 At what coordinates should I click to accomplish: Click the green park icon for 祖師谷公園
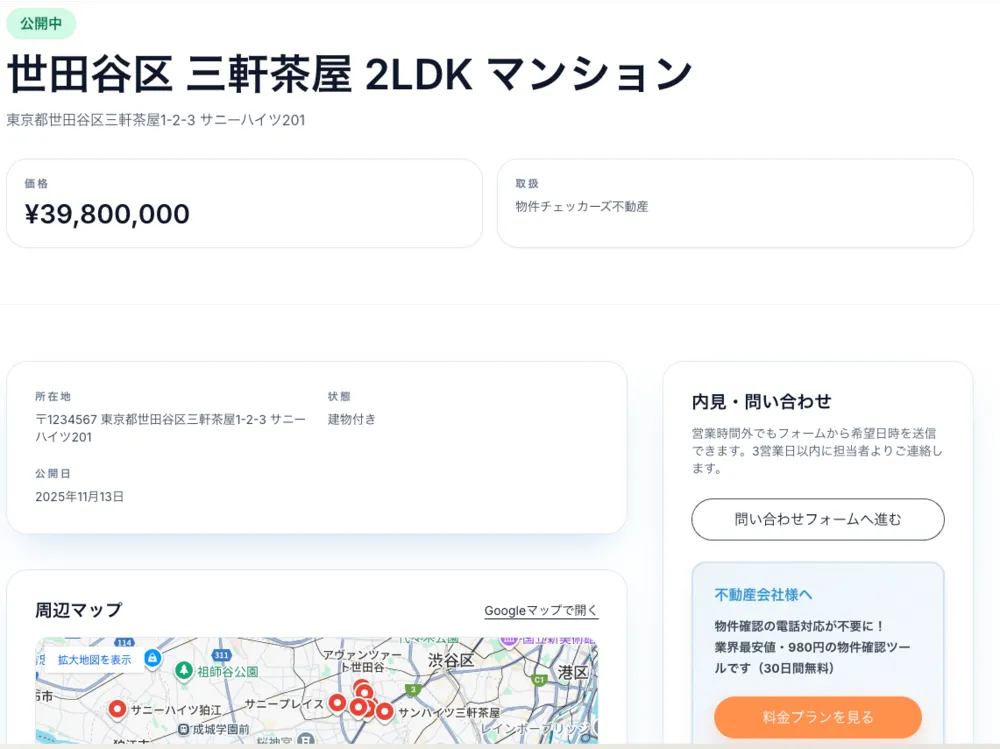184,670
